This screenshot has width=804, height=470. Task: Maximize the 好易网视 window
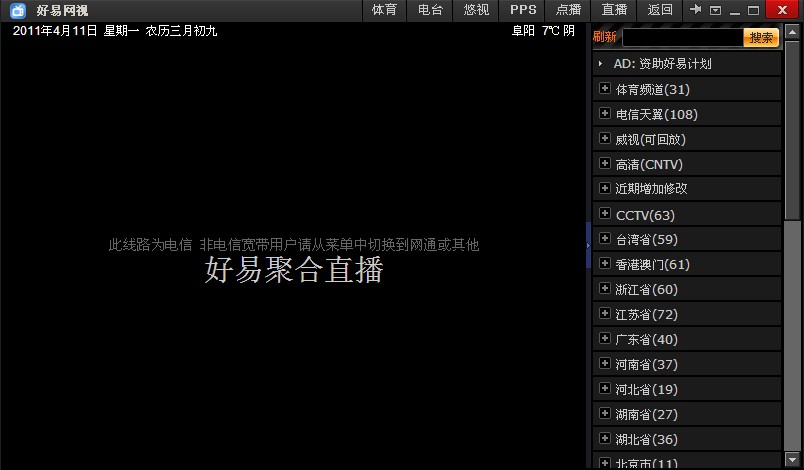(x=753, y=10)
